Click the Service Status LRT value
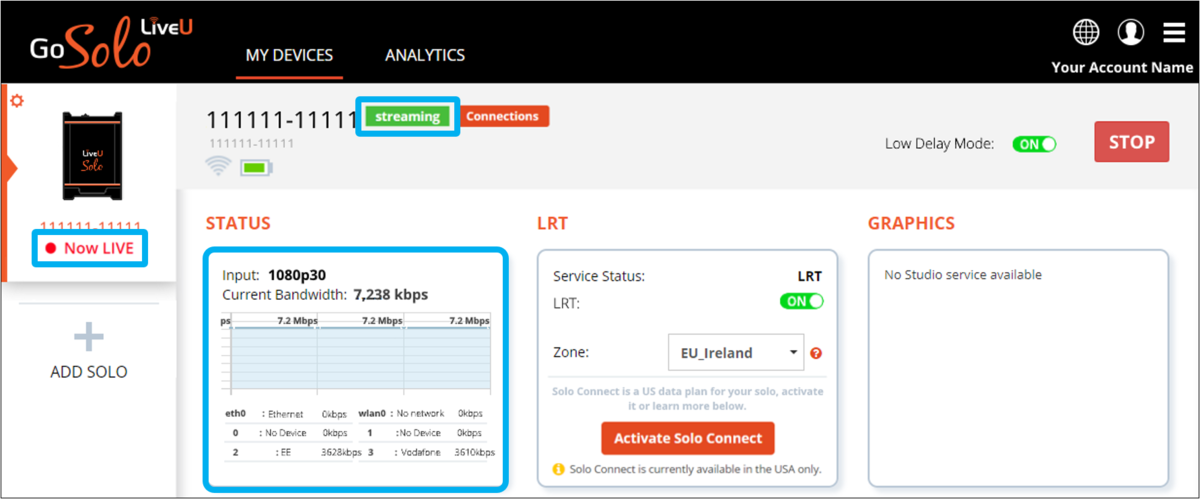This screenshot has height=499, width=1200. point(810,276)
